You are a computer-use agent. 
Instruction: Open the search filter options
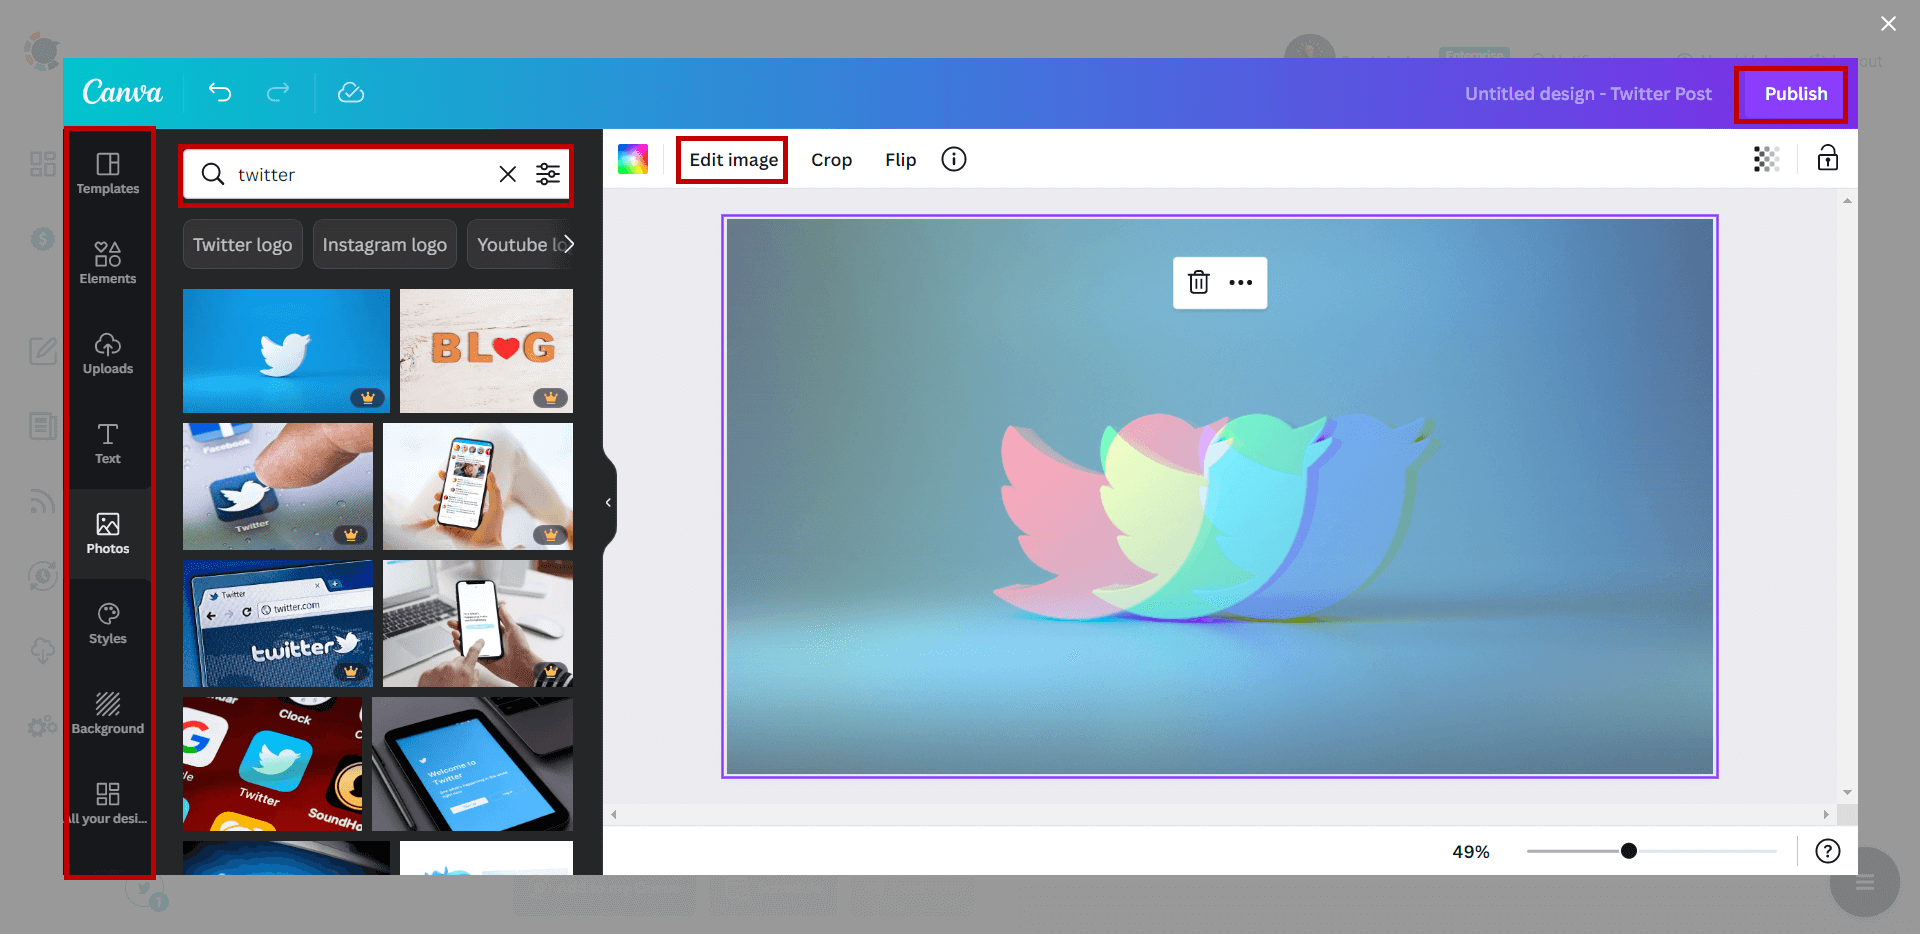548,174
